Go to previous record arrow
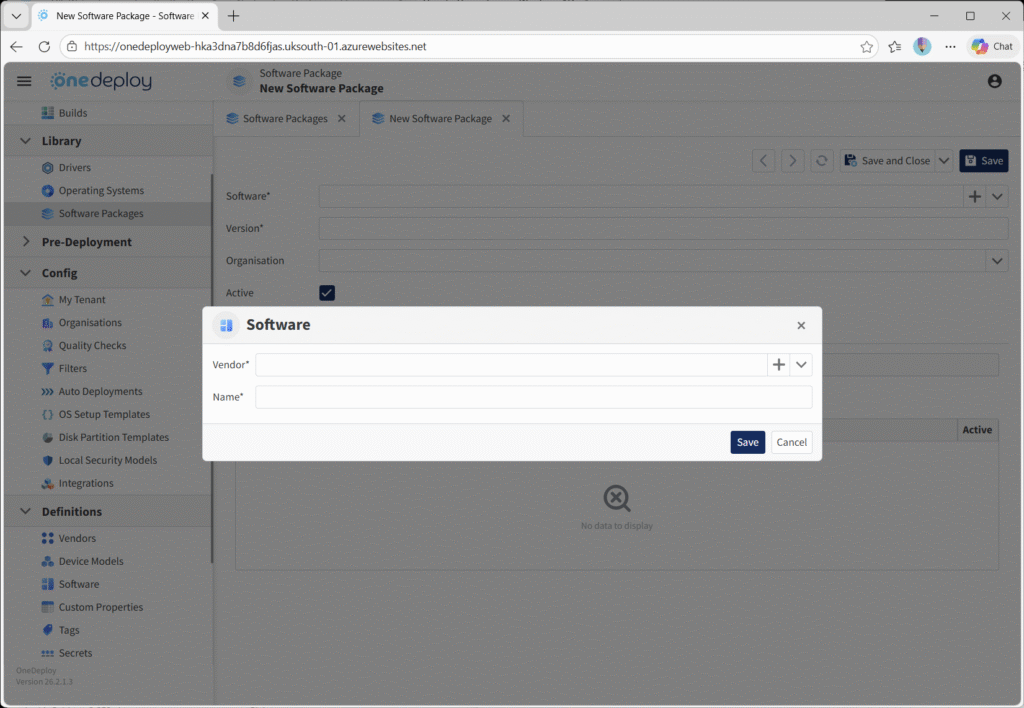1024x708 pixels. (763, 161)
